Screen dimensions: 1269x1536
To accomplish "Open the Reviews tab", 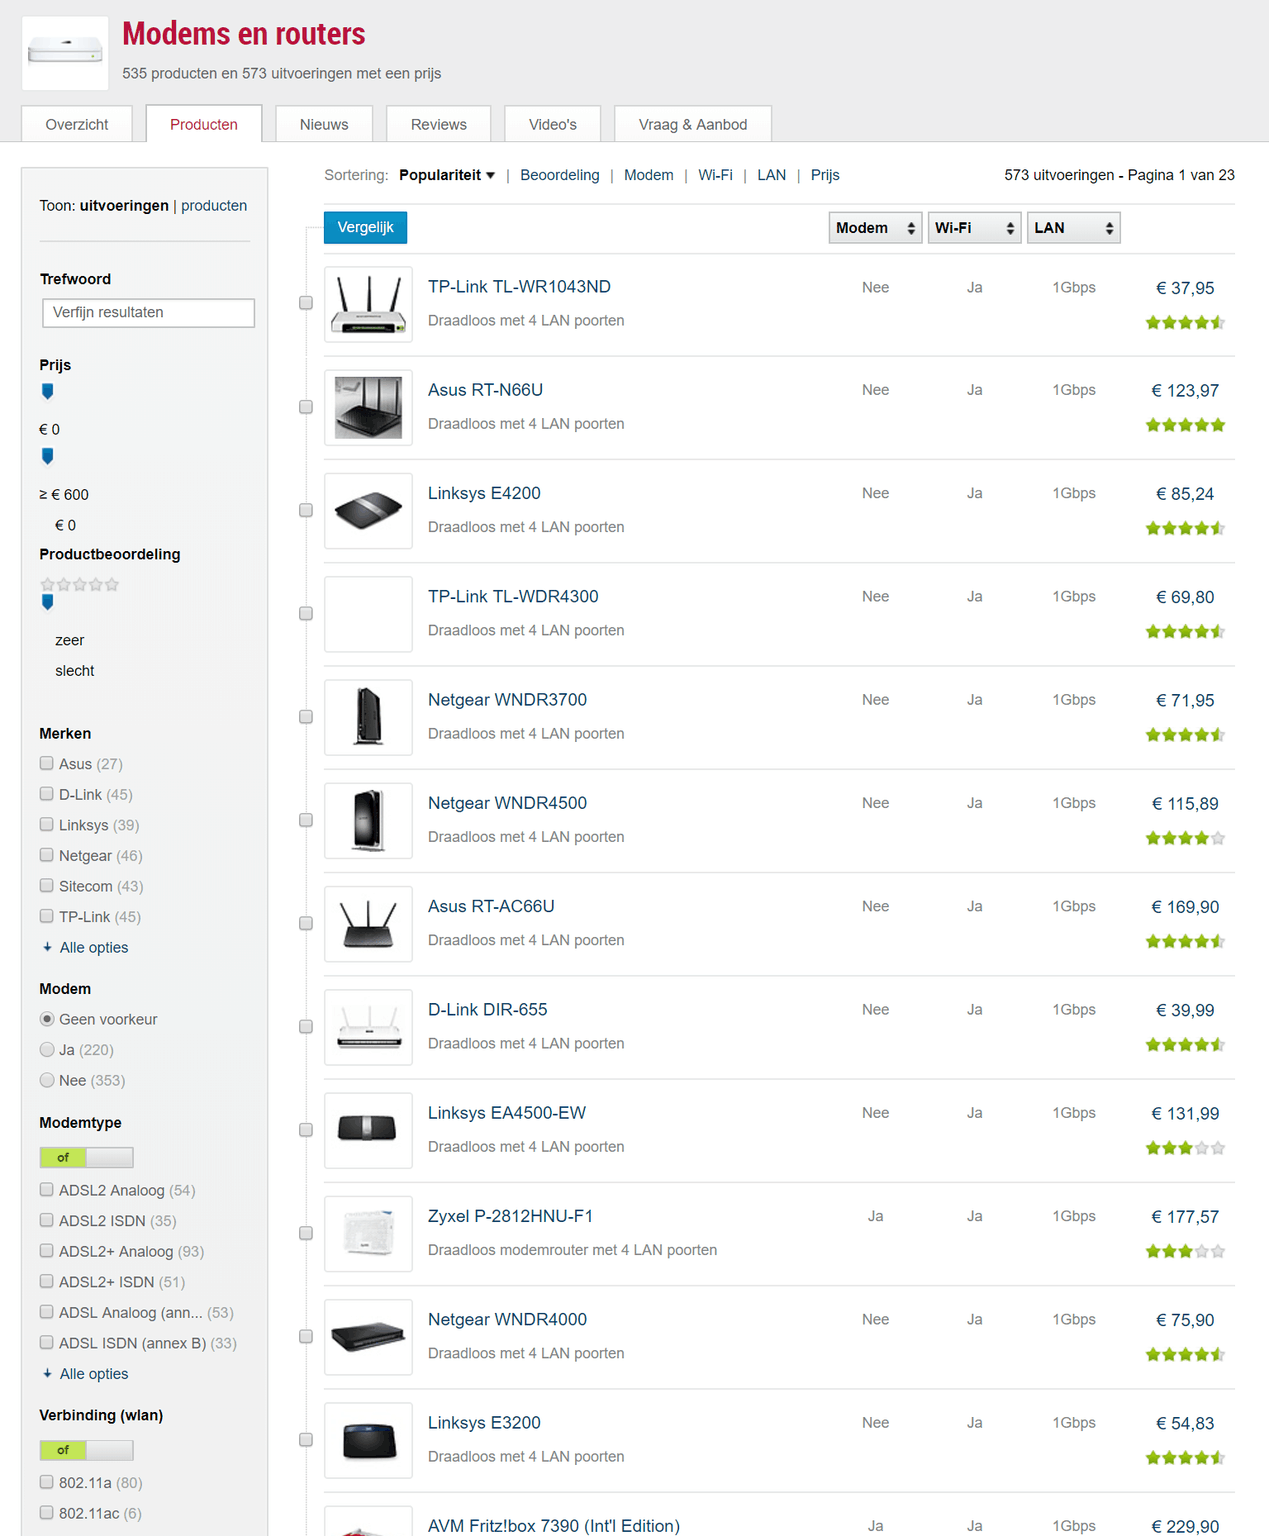I will coord(439,124).
